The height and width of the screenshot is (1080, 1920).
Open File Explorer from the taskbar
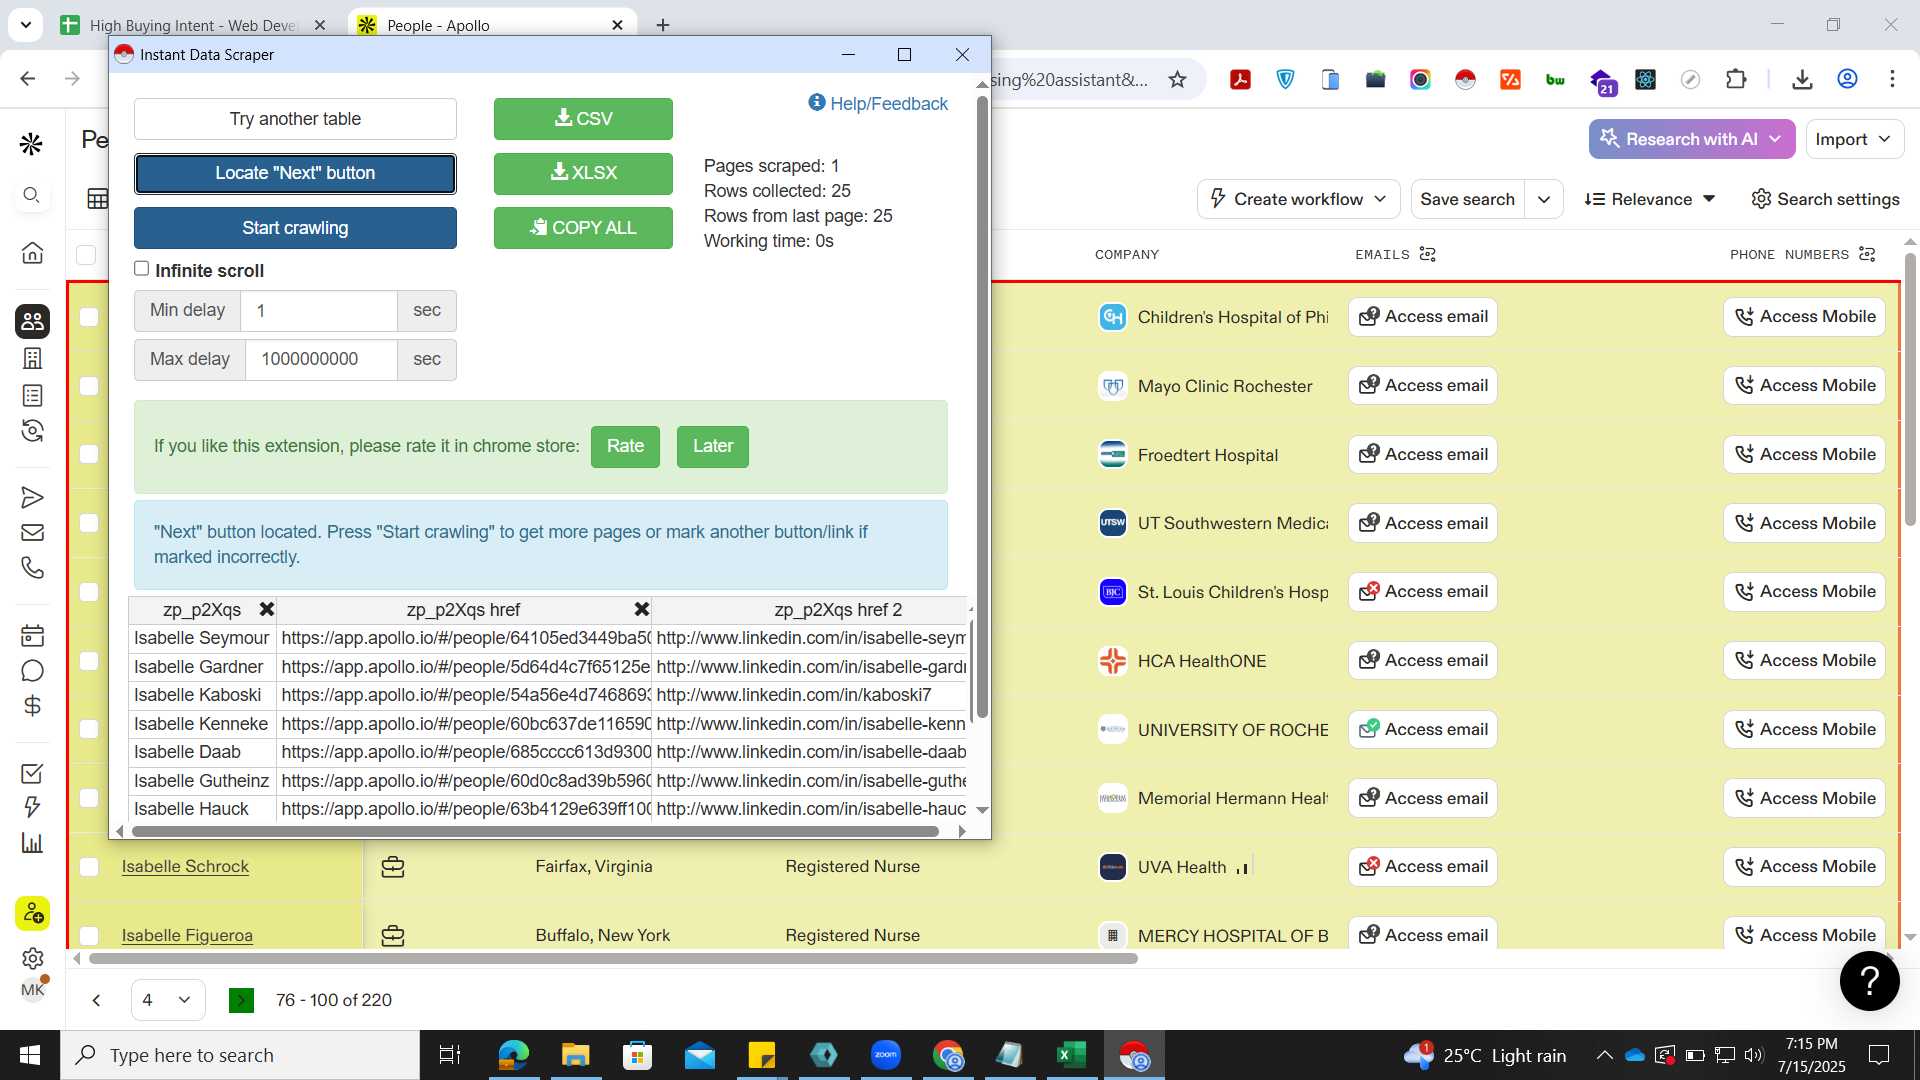coord(575,1055)
